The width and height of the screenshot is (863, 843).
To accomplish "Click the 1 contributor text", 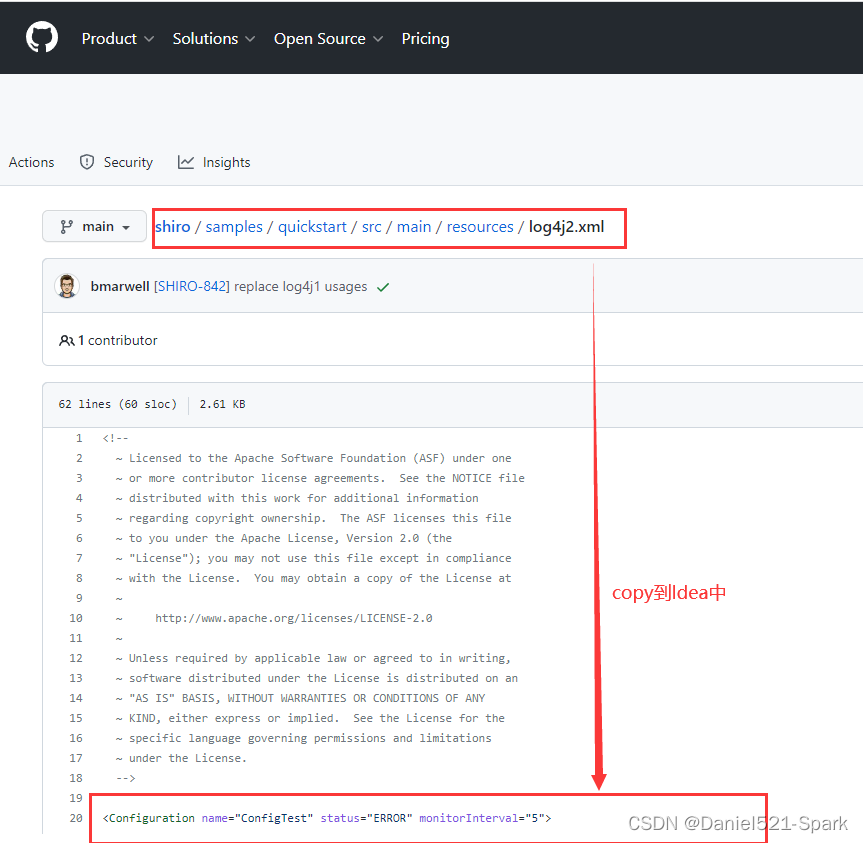I will (x=118, y=341).
